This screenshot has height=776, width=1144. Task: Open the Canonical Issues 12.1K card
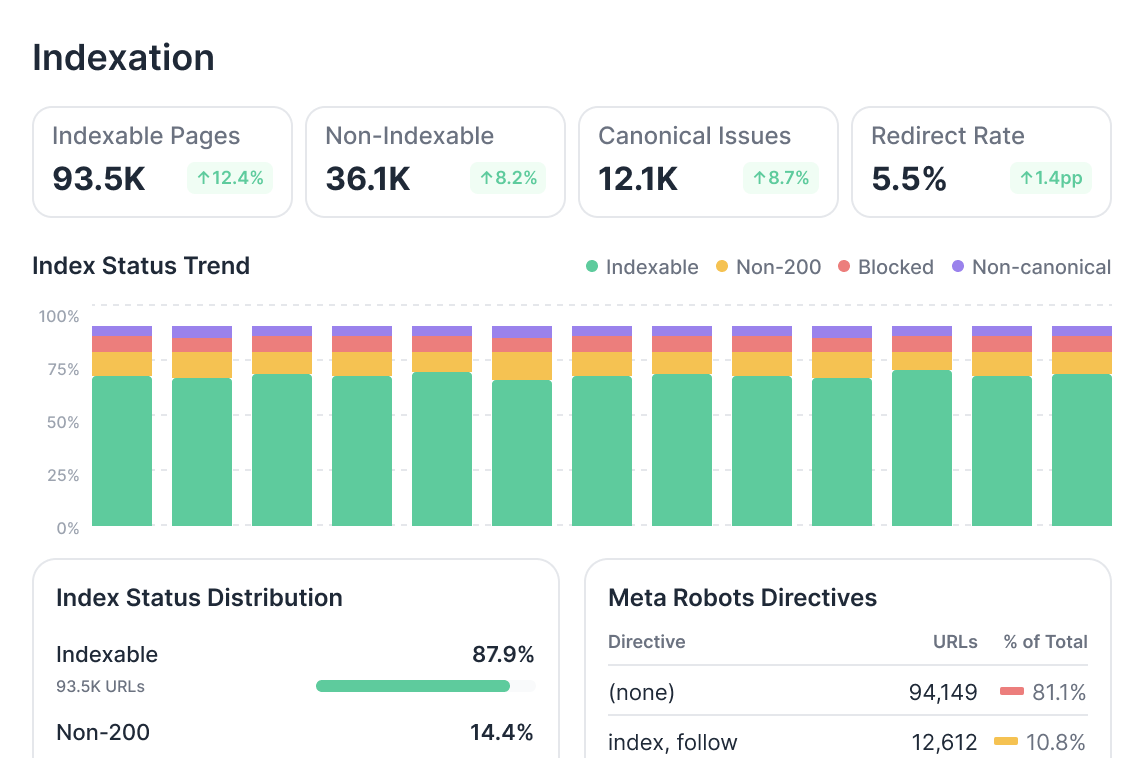click(708, 162)
